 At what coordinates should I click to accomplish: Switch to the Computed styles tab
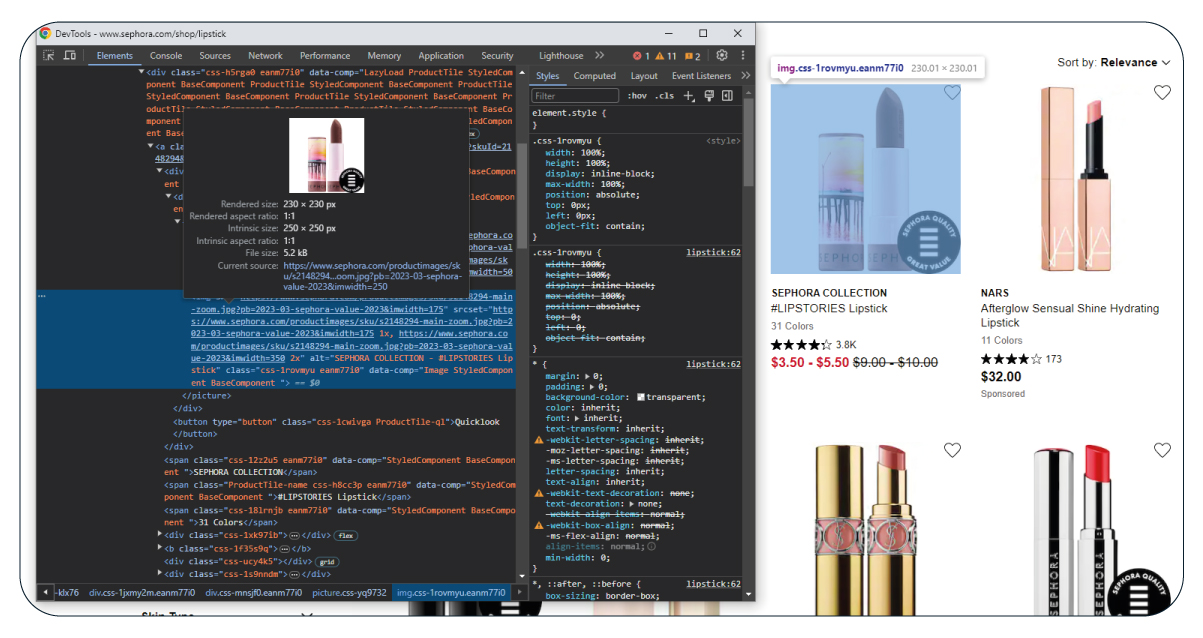pyautogui.click(x=595, y=76)
